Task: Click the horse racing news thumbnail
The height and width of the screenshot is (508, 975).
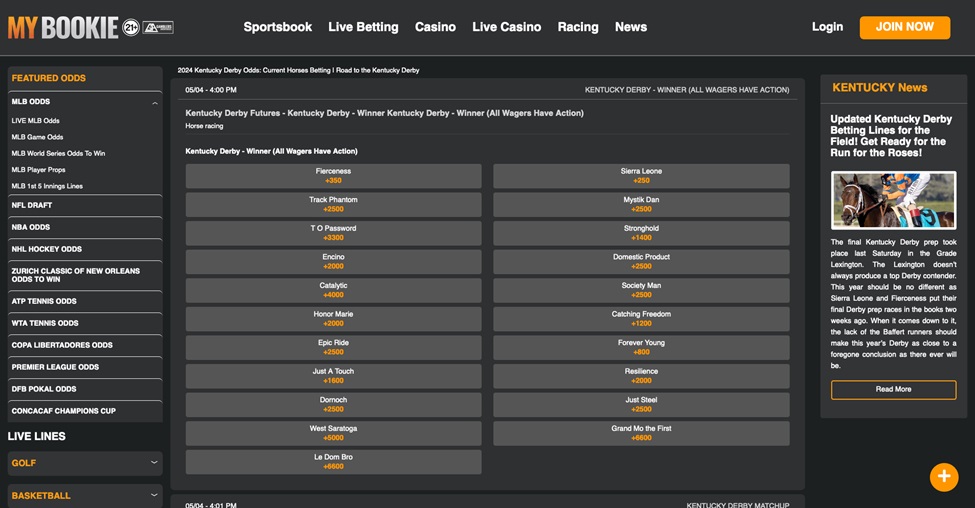Action: click(x=893, y=200)
